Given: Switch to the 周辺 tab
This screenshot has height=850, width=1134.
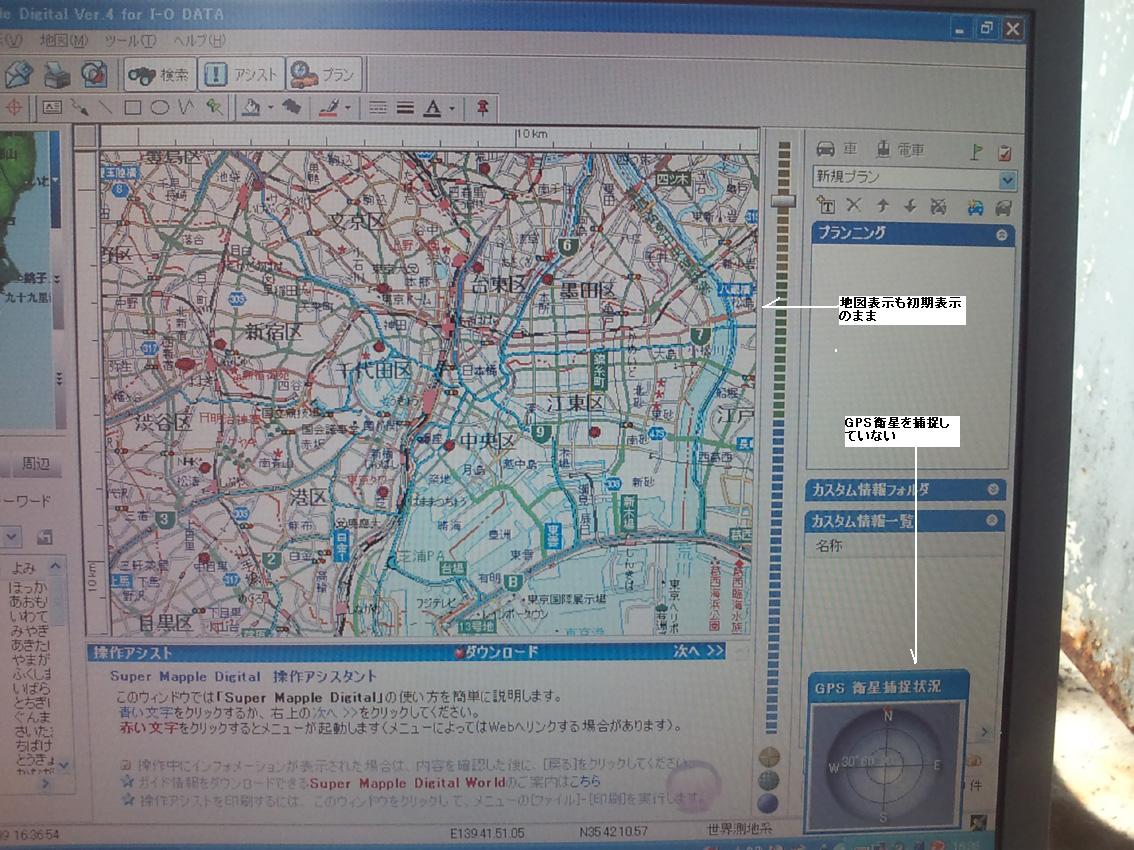Looking at the screenshot, I should pyautogui.click(x=35, y=464).
